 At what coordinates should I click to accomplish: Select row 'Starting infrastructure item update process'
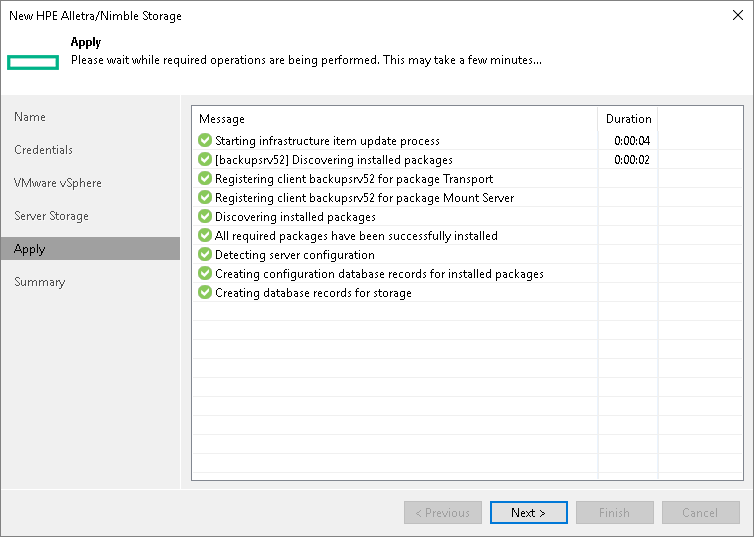(x=467, y=140)
